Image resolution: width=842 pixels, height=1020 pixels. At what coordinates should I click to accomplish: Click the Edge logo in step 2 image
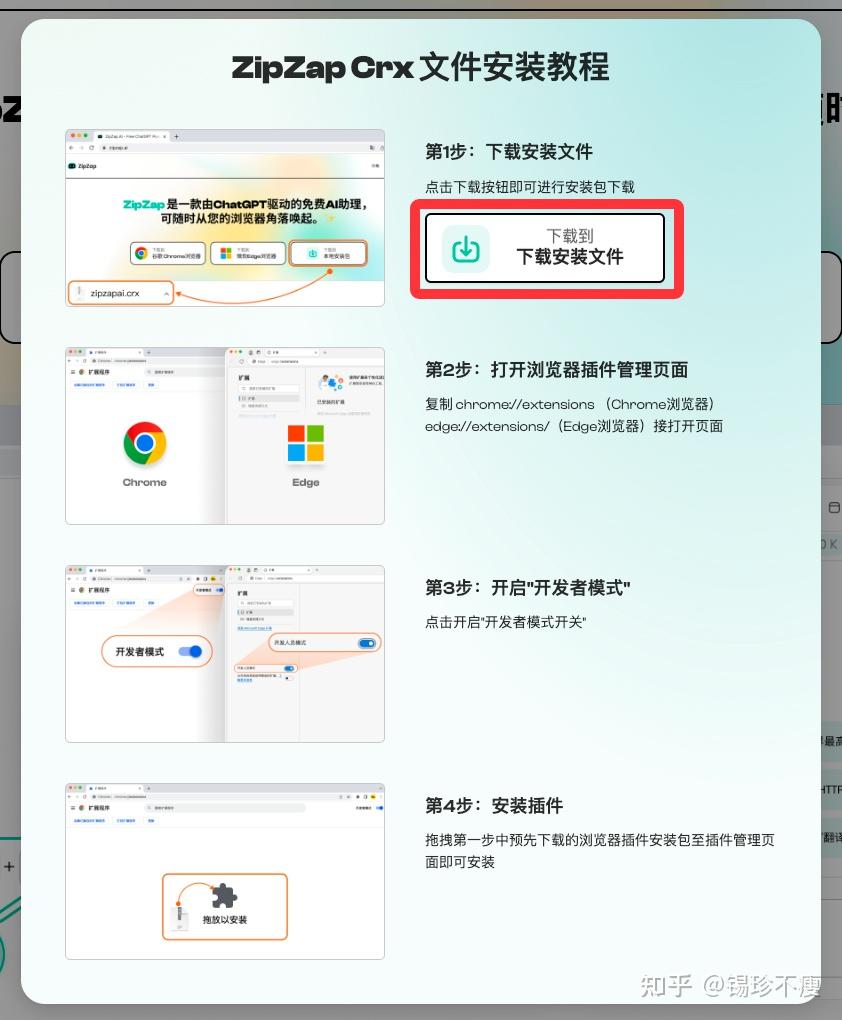click(x=306, y=443)
